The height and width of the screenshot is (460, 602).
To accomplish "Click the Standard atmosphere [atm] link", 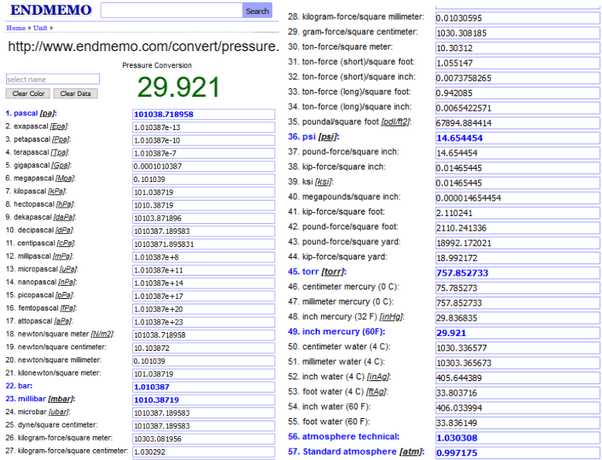I will (x=356, y=451).
